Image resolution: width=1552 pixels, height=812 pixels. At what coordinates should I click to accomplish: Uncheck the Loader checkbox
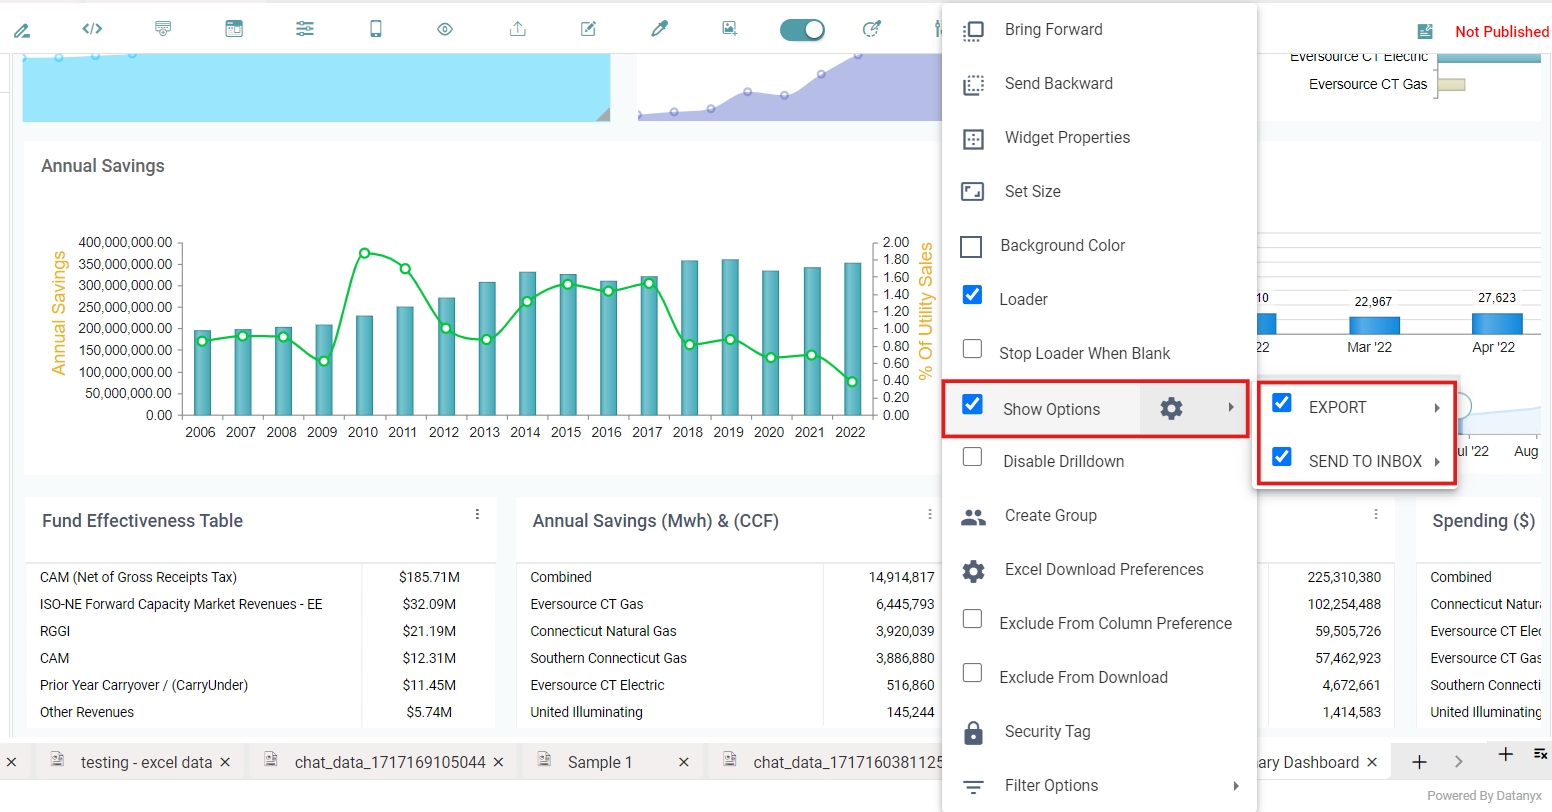coord(972,295)
